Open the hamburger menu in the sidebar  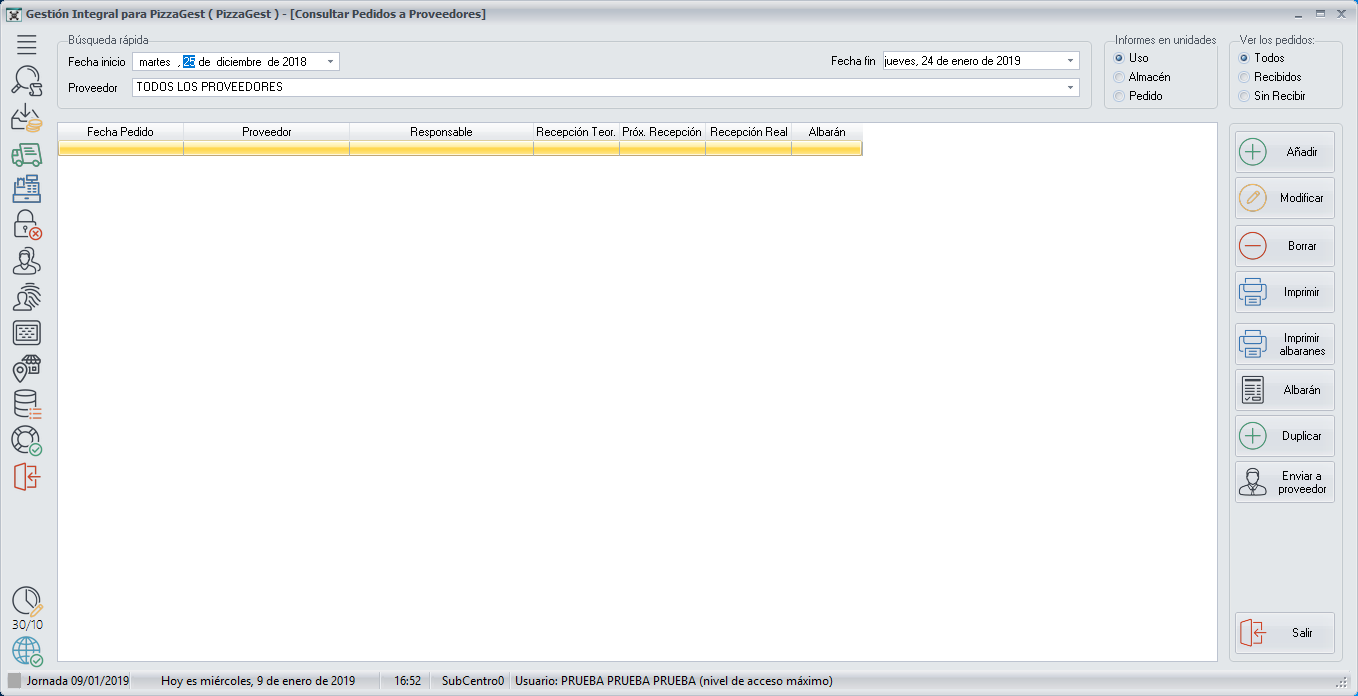[27, 44]
